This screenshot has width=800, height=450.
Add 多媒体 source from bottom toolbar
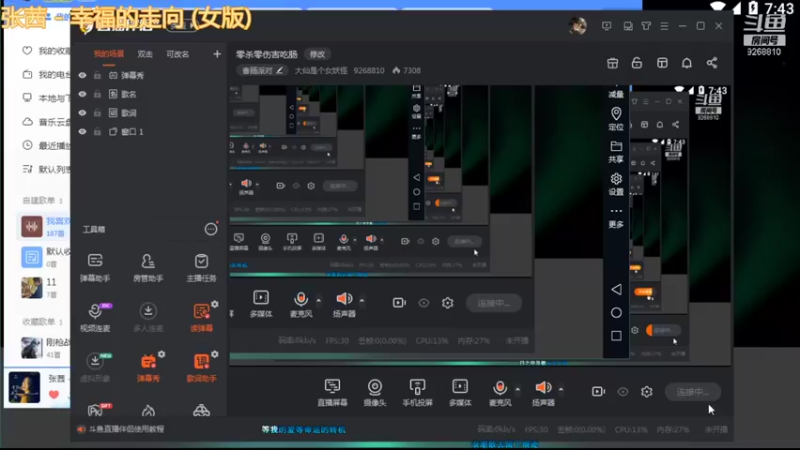tap(460, 392)
